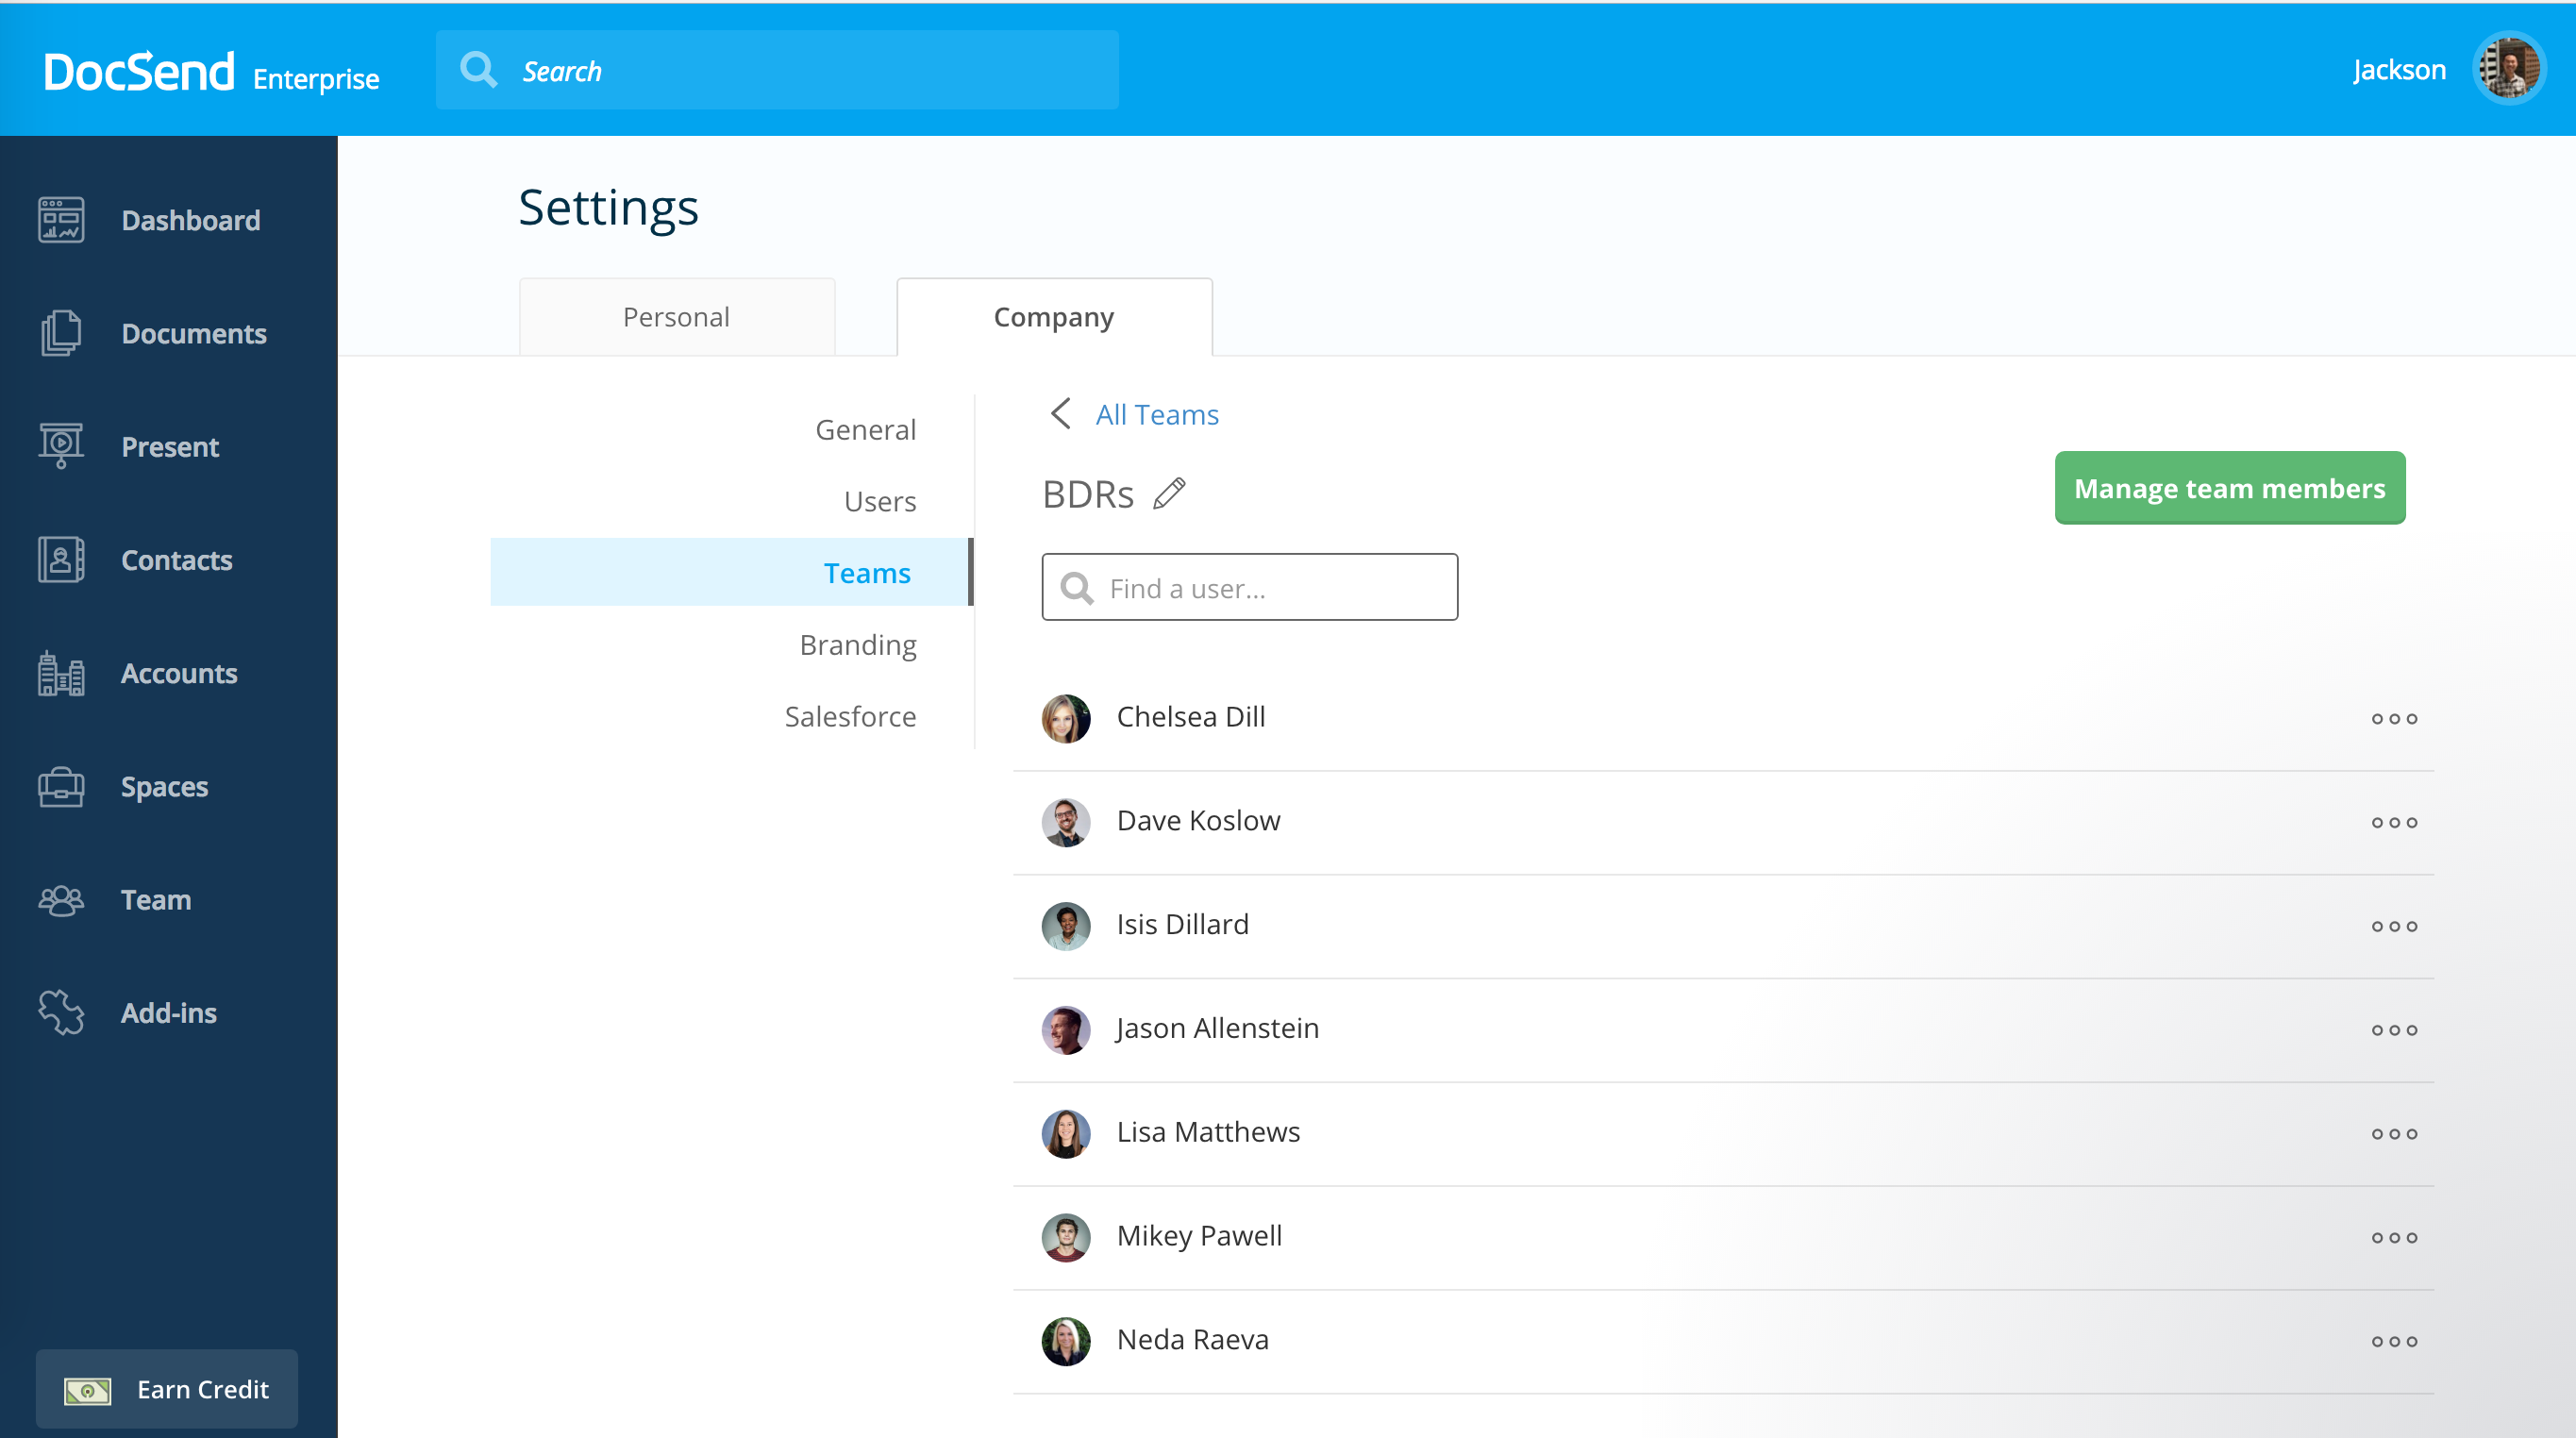Select the name Isis Dillard
The image size is (2576, 1438).
point(1182,924)
